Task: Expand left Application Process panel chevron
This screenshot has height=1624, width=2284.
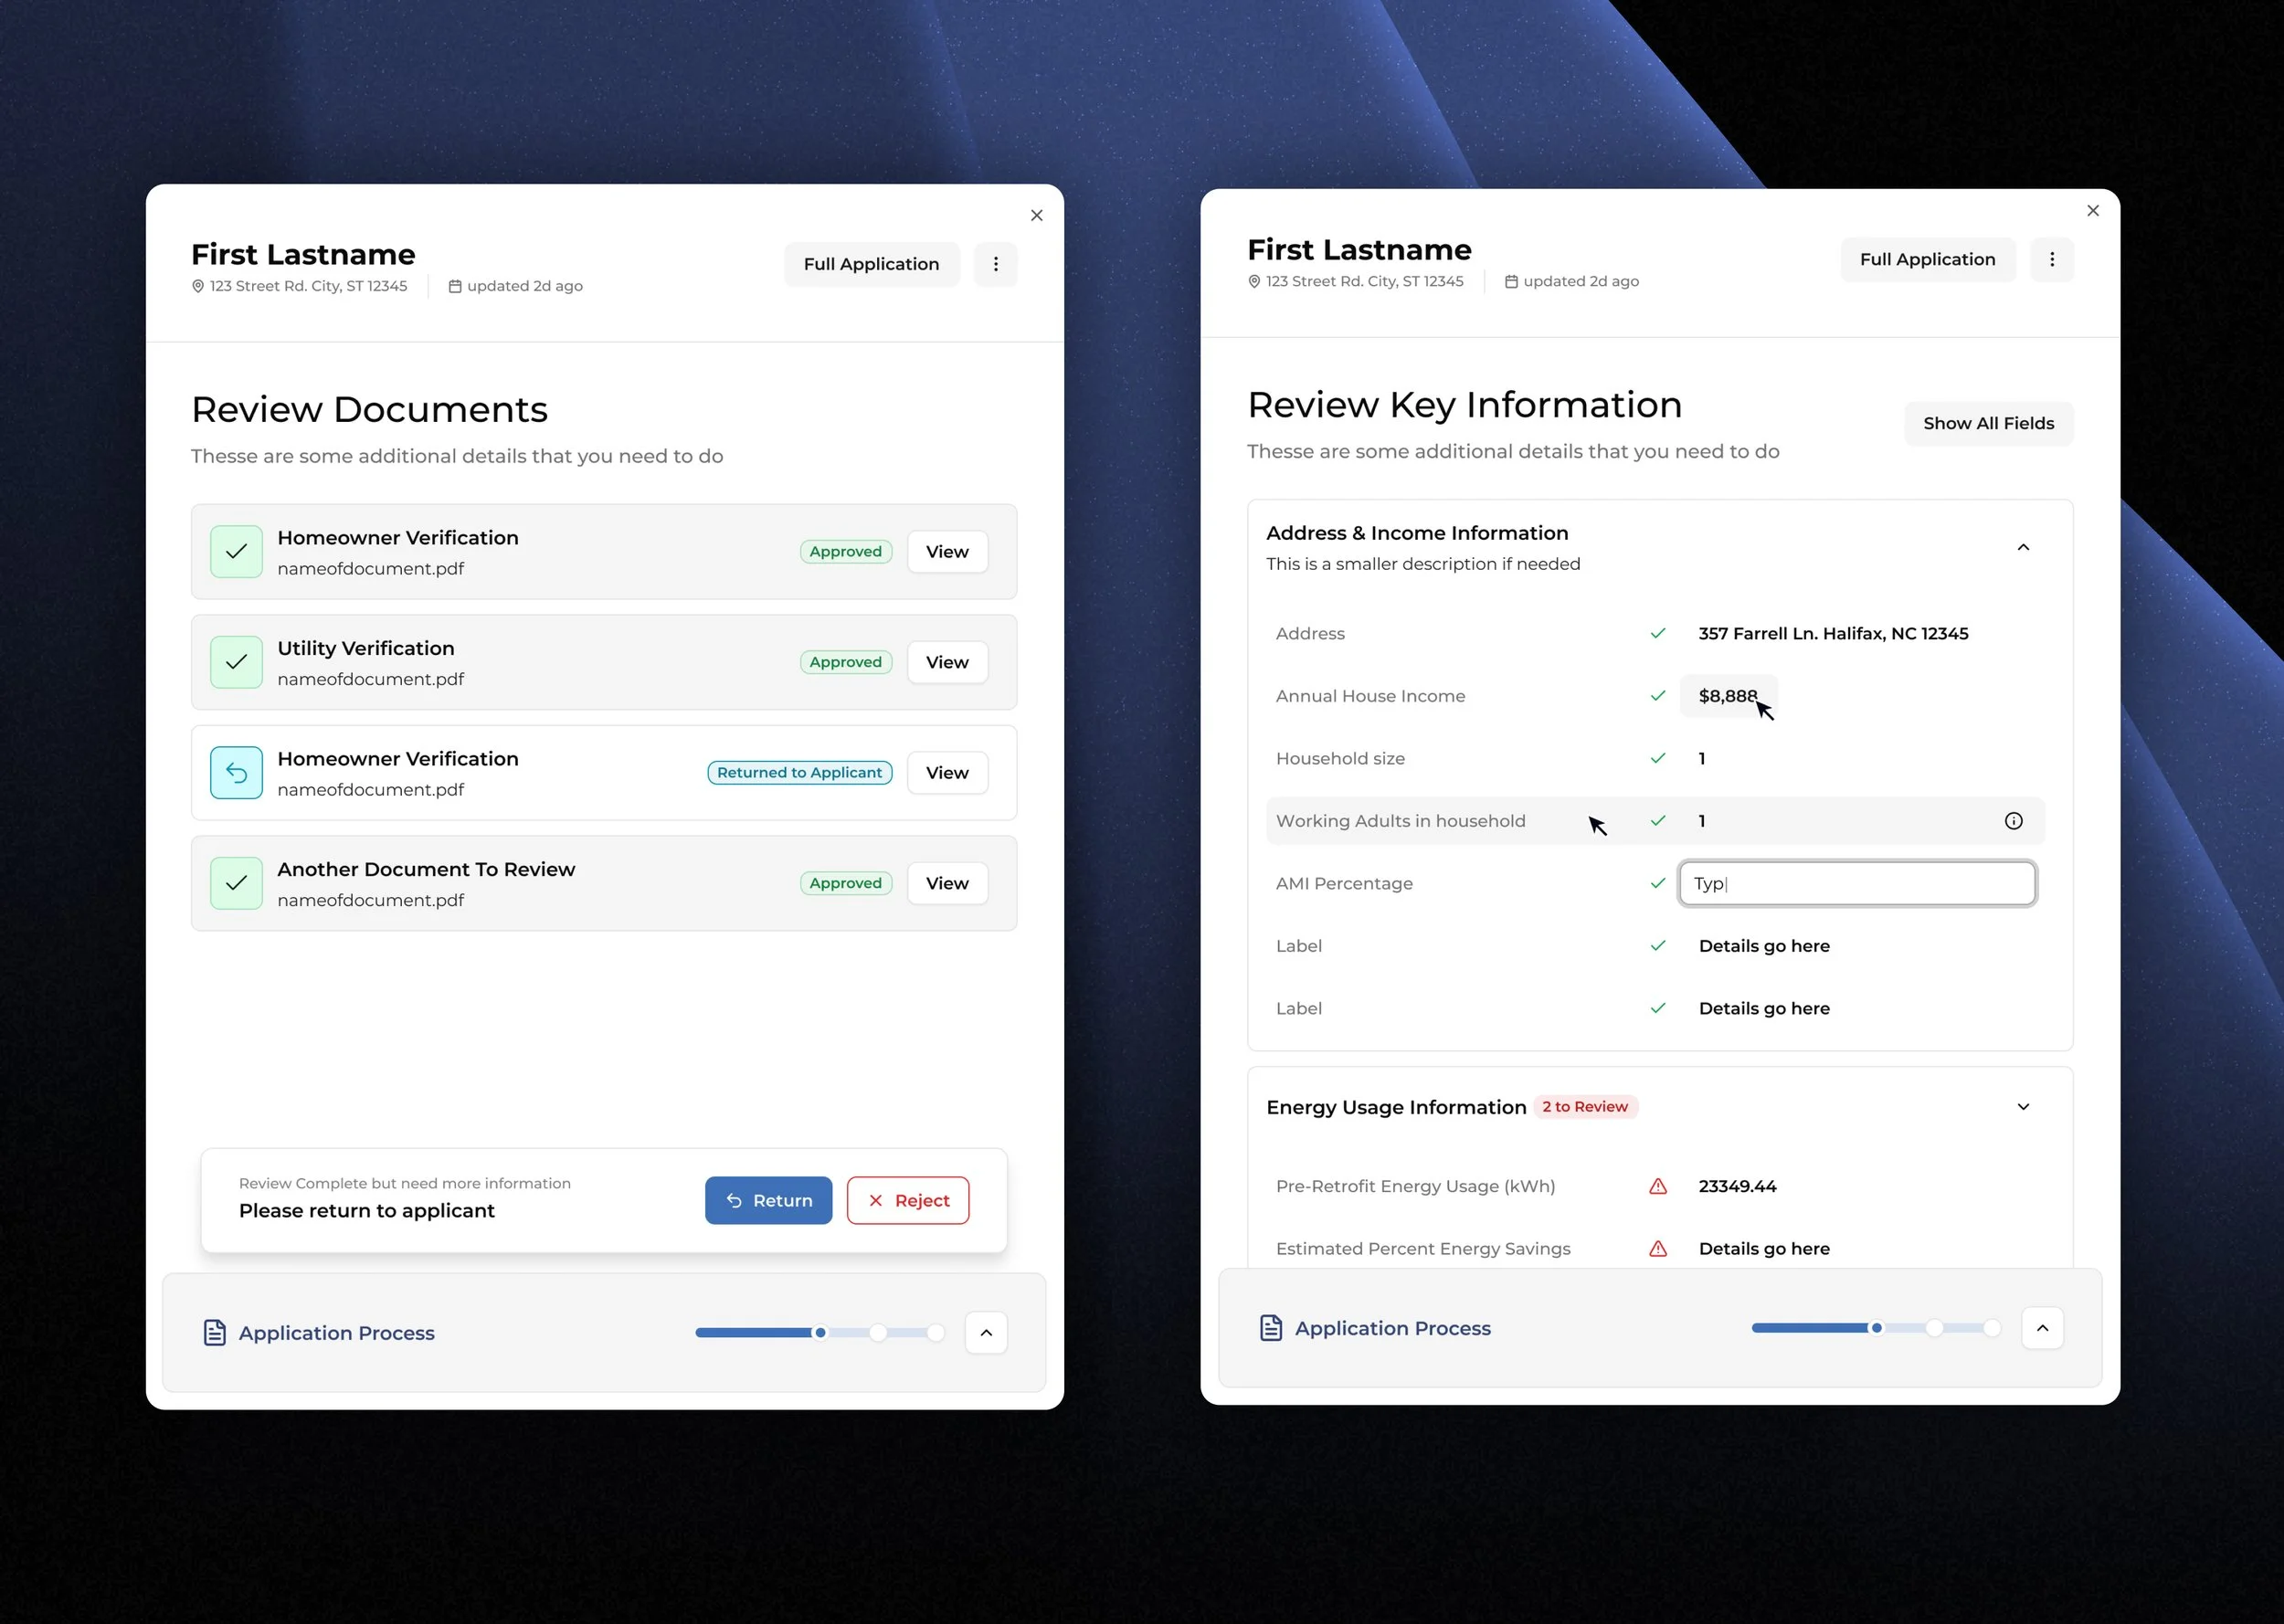Action: point(985,1332)
